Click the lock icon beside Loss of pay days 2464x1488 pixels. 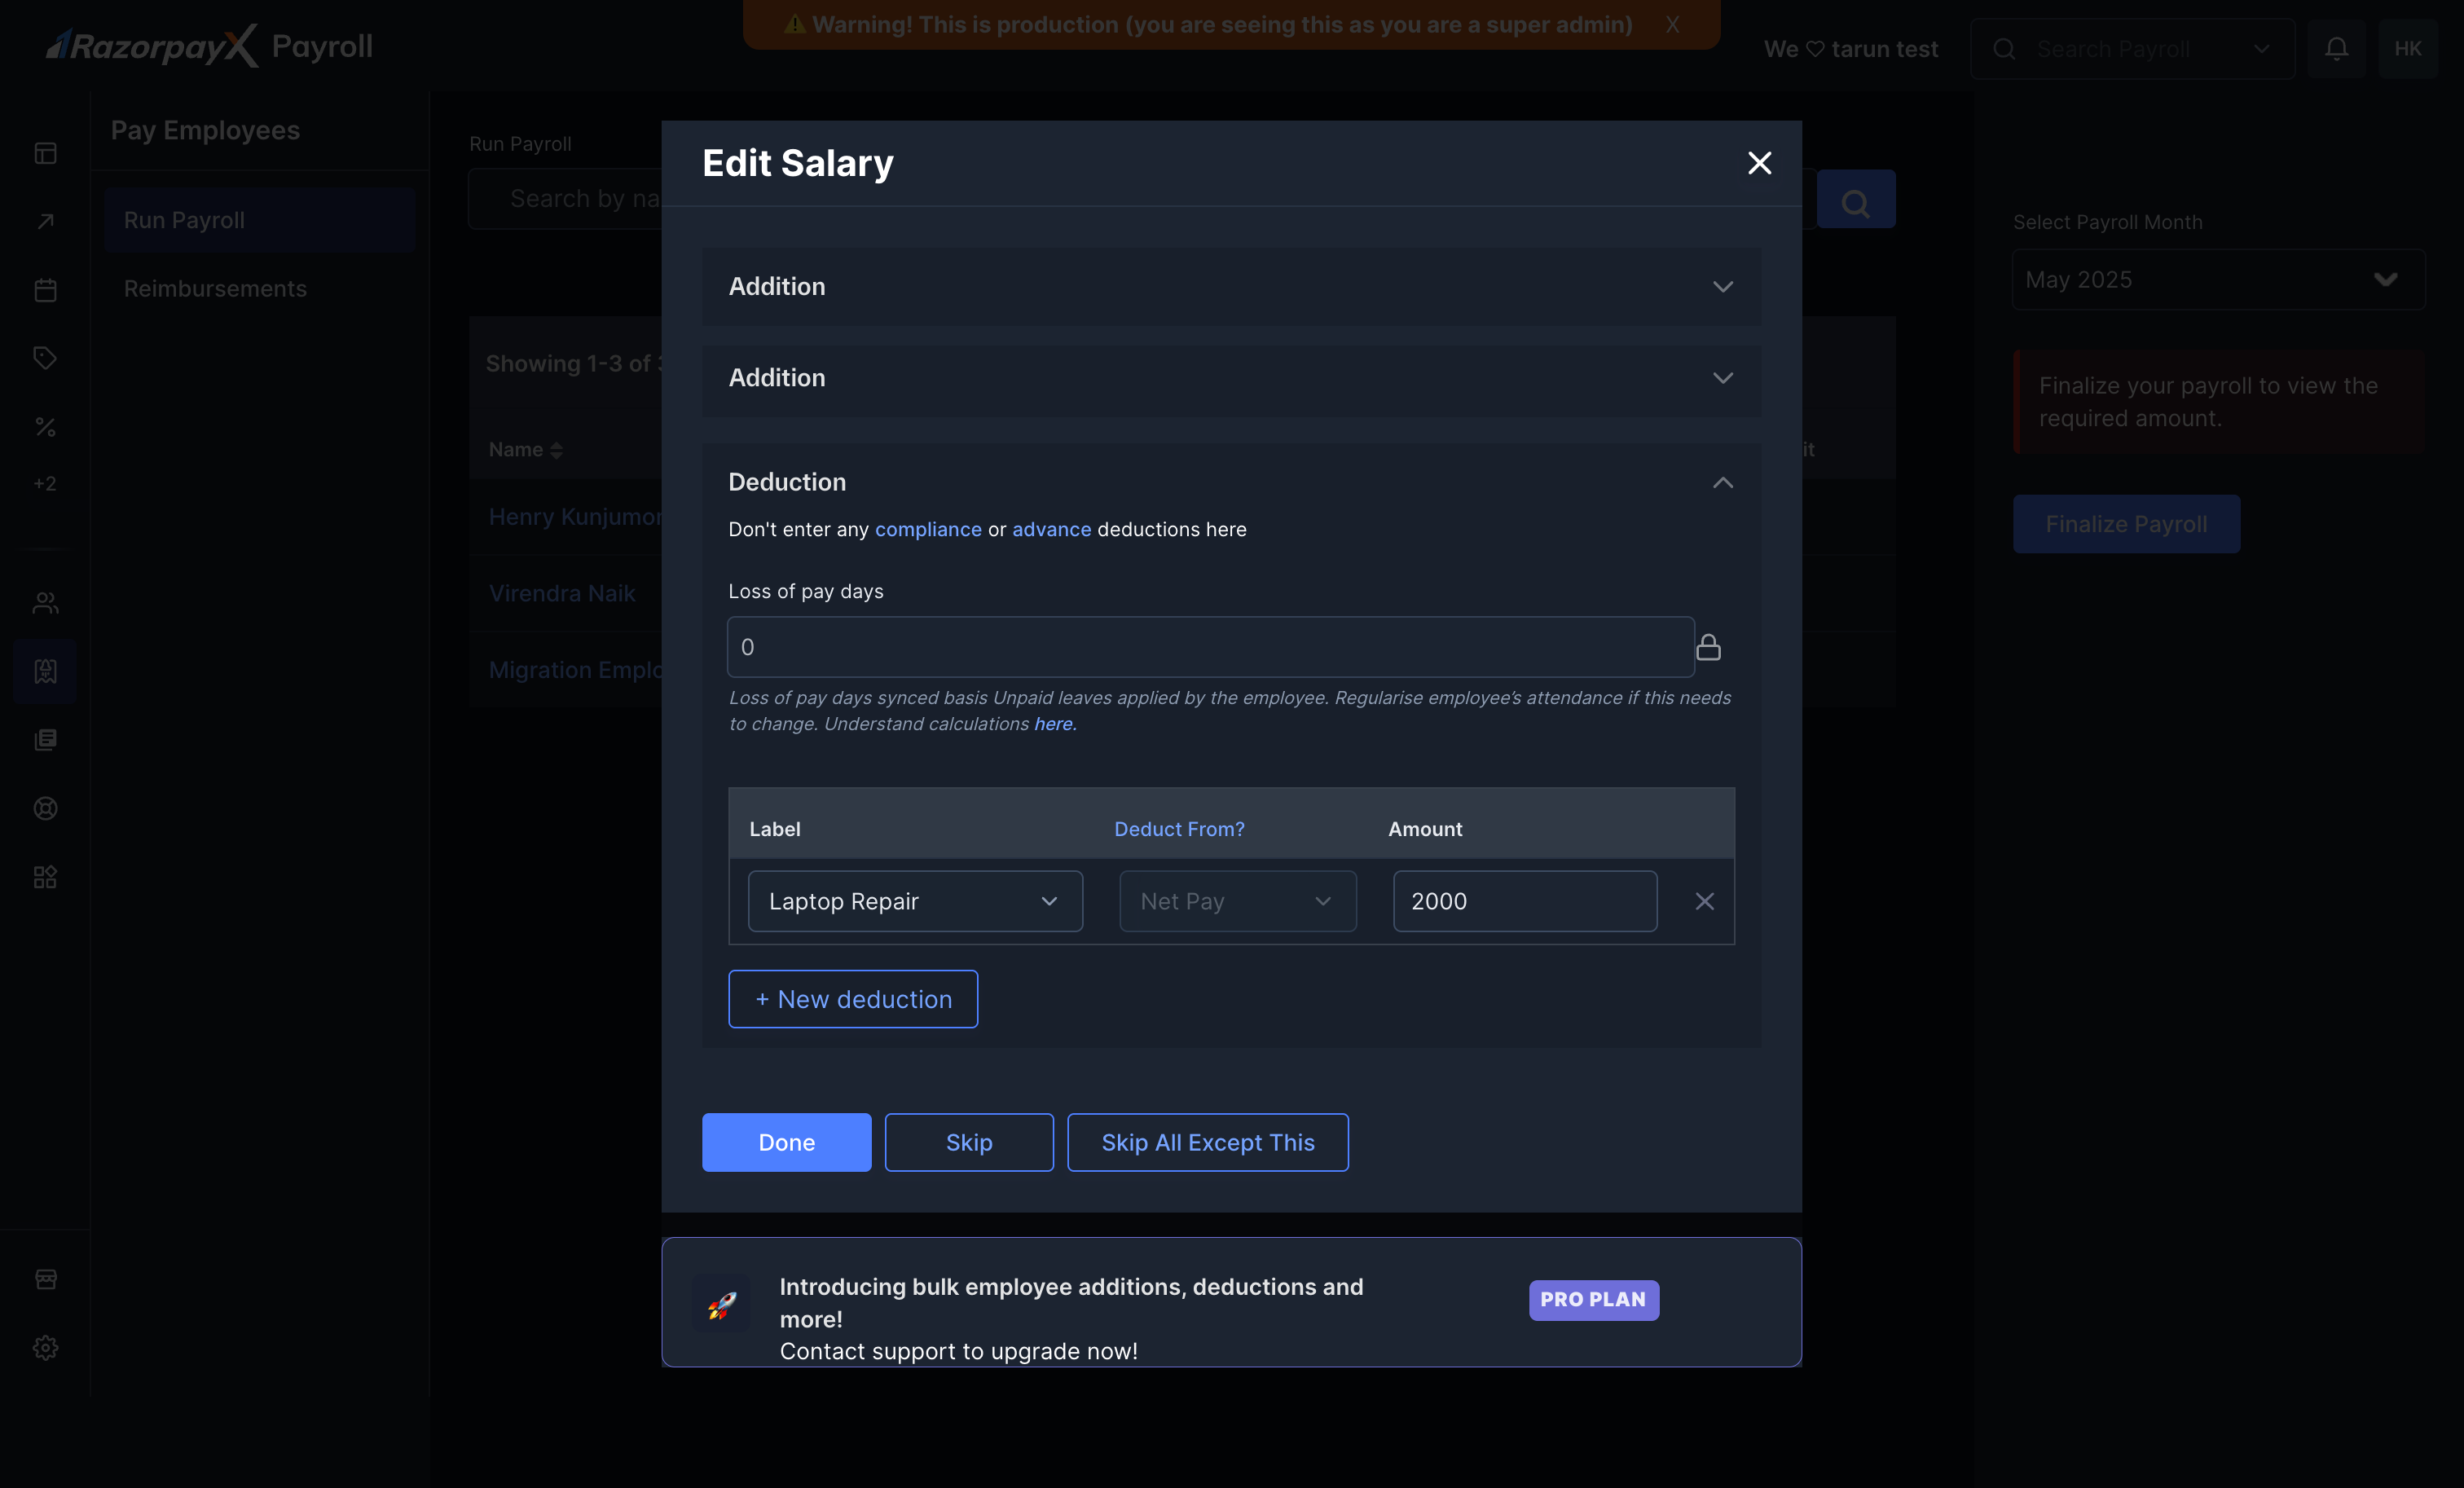point(1708,647)
